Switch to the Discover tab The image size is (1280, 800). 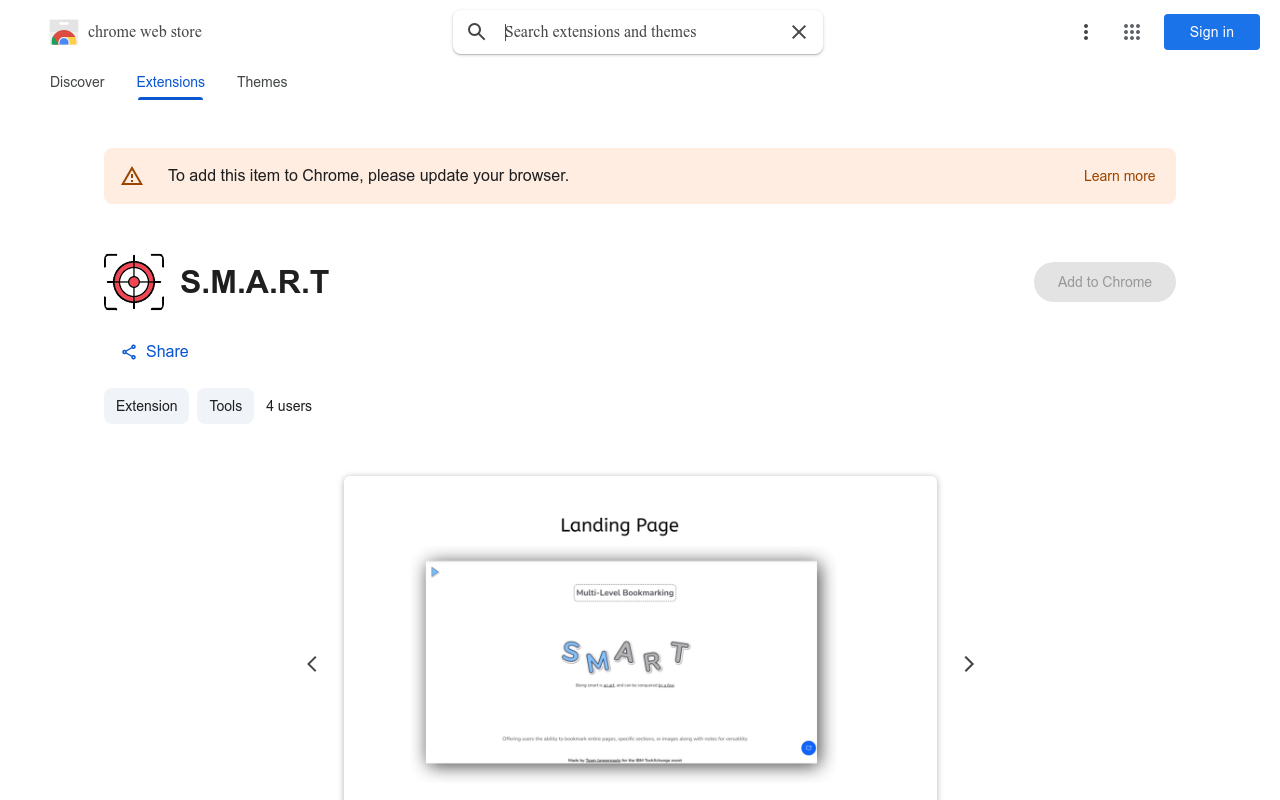pyautogui.click(x=77, y=82)
